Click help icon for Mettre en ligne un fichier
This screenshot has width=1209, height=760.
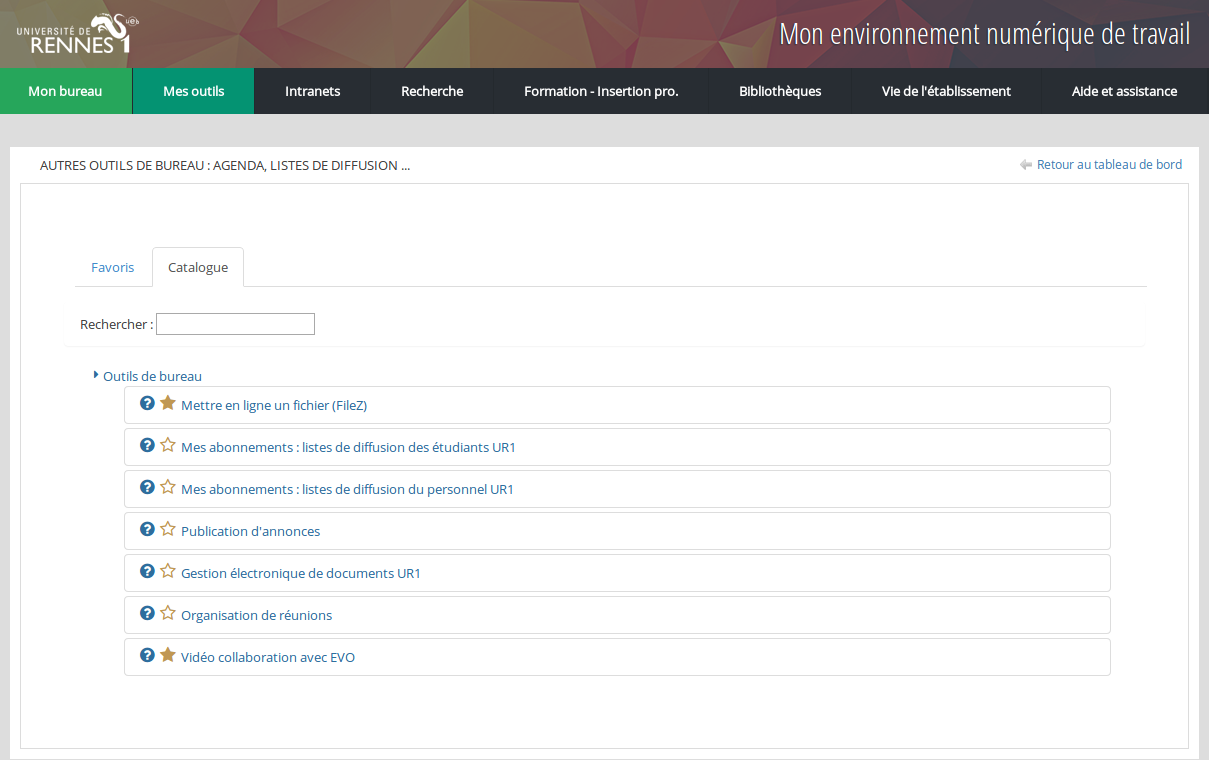click(x=147, y=403)
